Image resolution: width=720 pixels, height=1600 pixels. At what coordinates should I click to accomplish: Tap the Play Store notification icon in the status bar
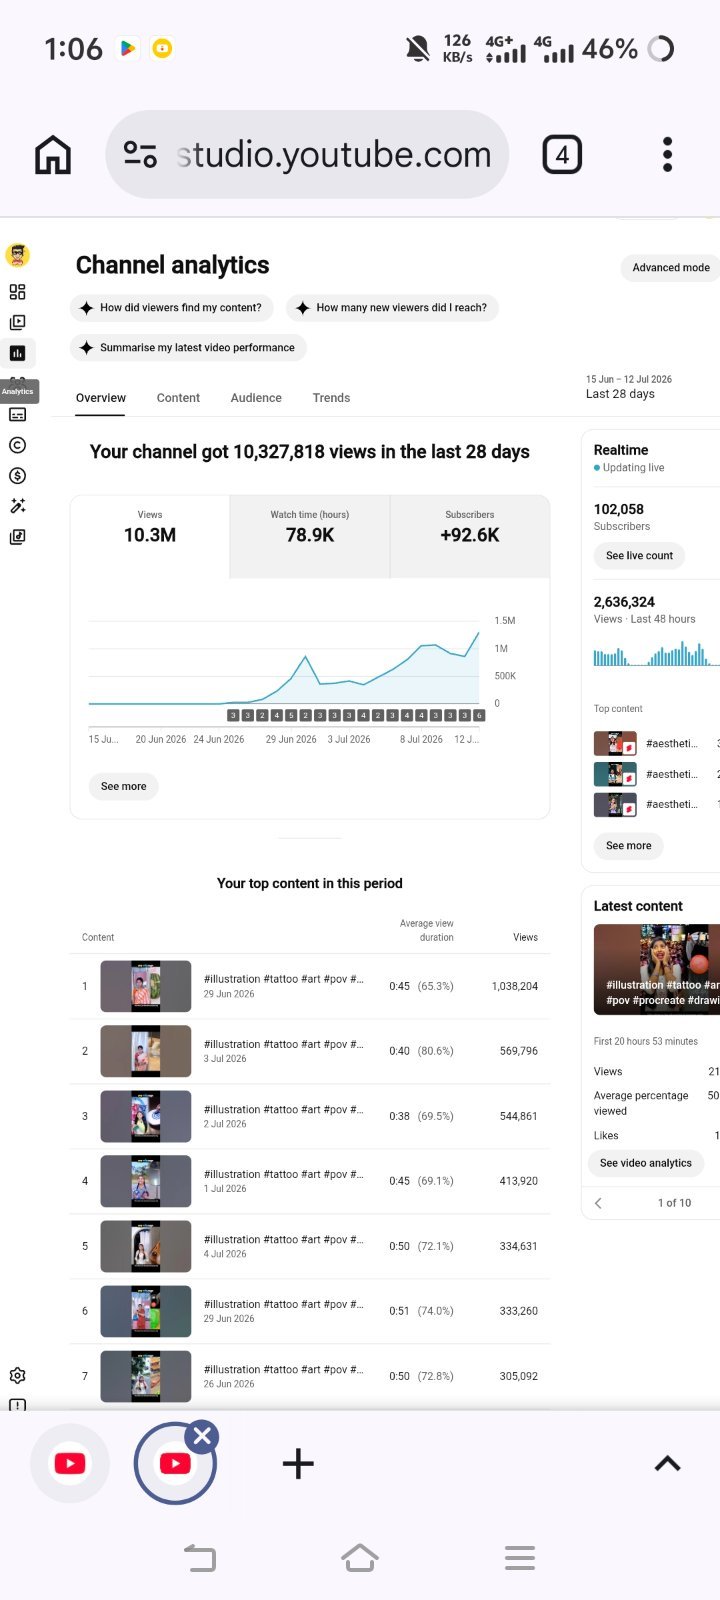pos(127,48)
